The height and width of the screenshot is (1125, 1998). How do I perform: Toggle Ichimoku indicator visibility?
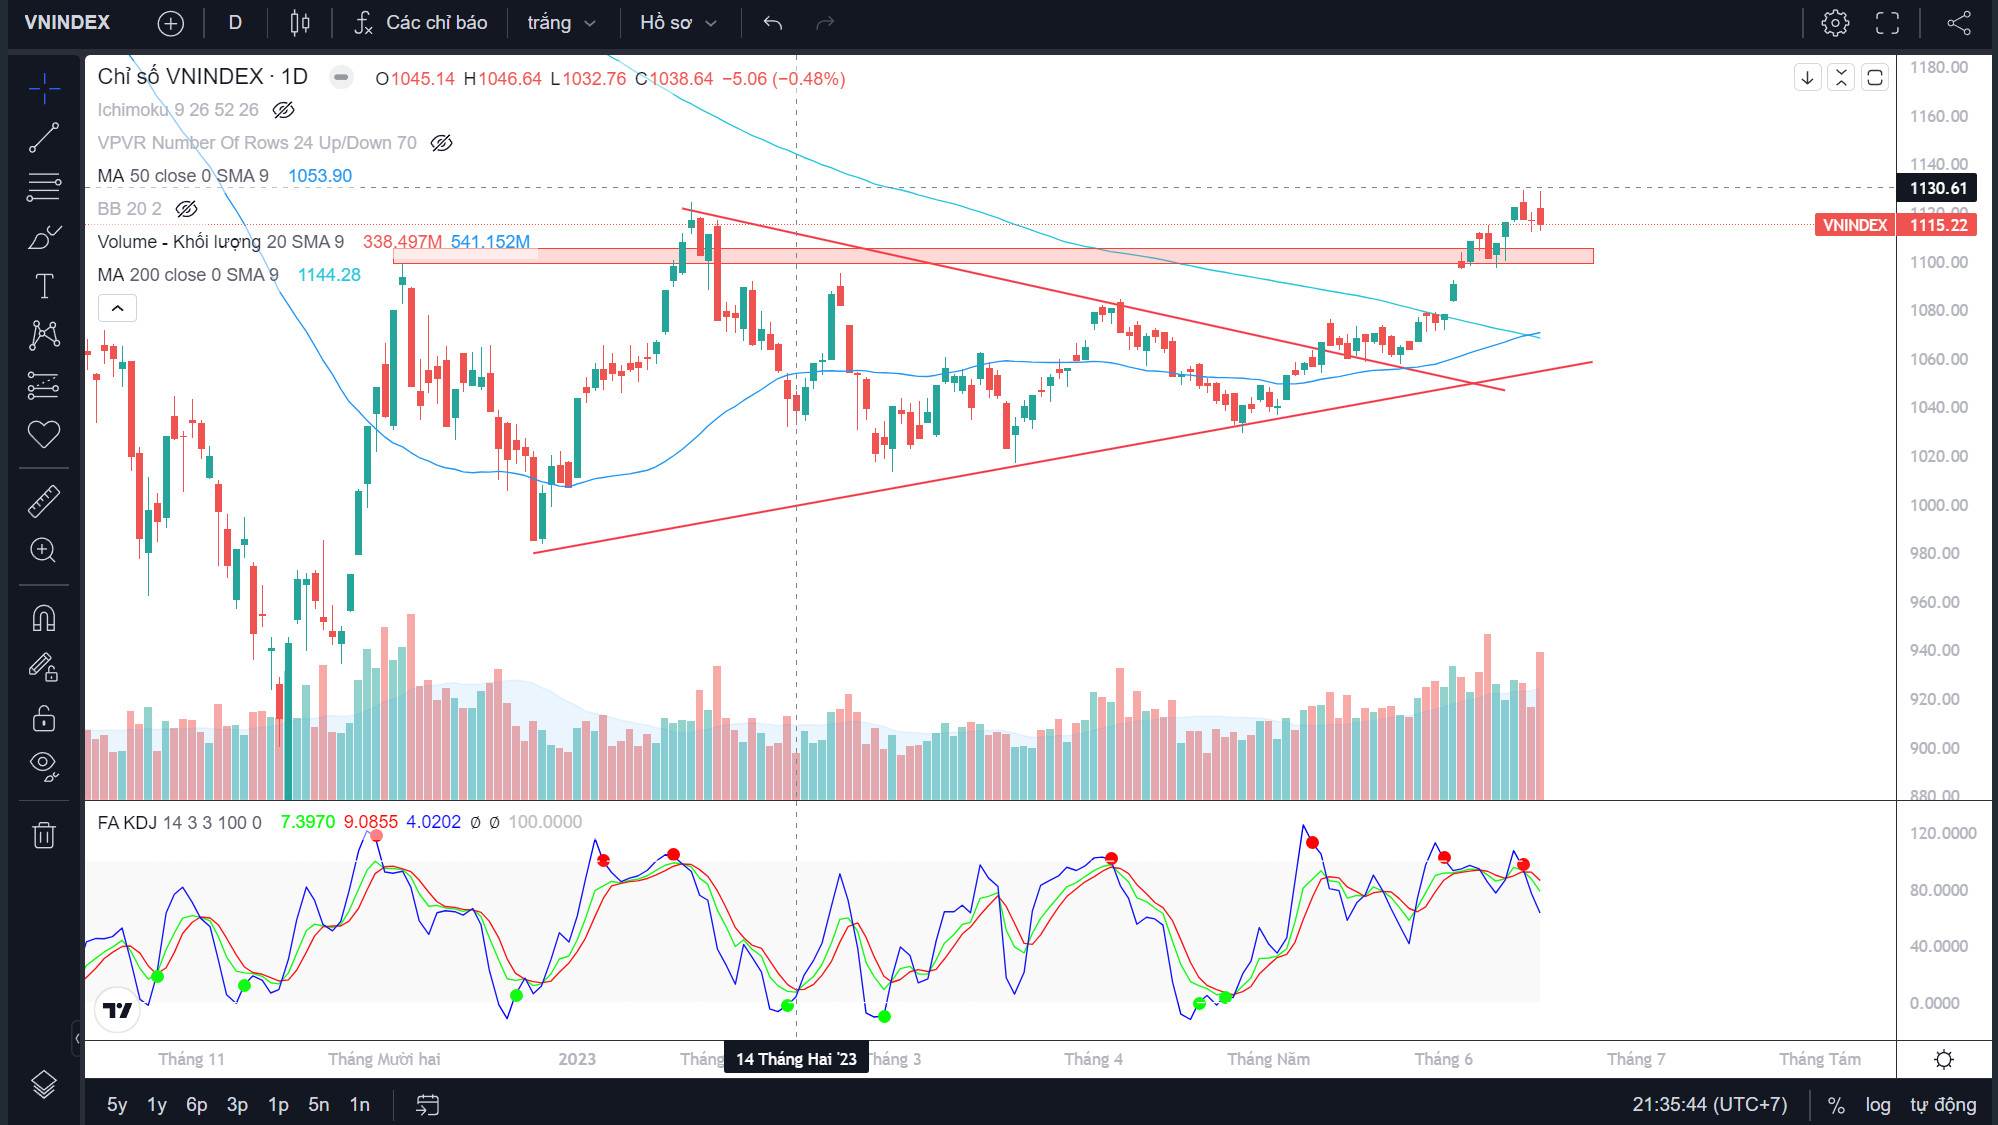(283, 110)
